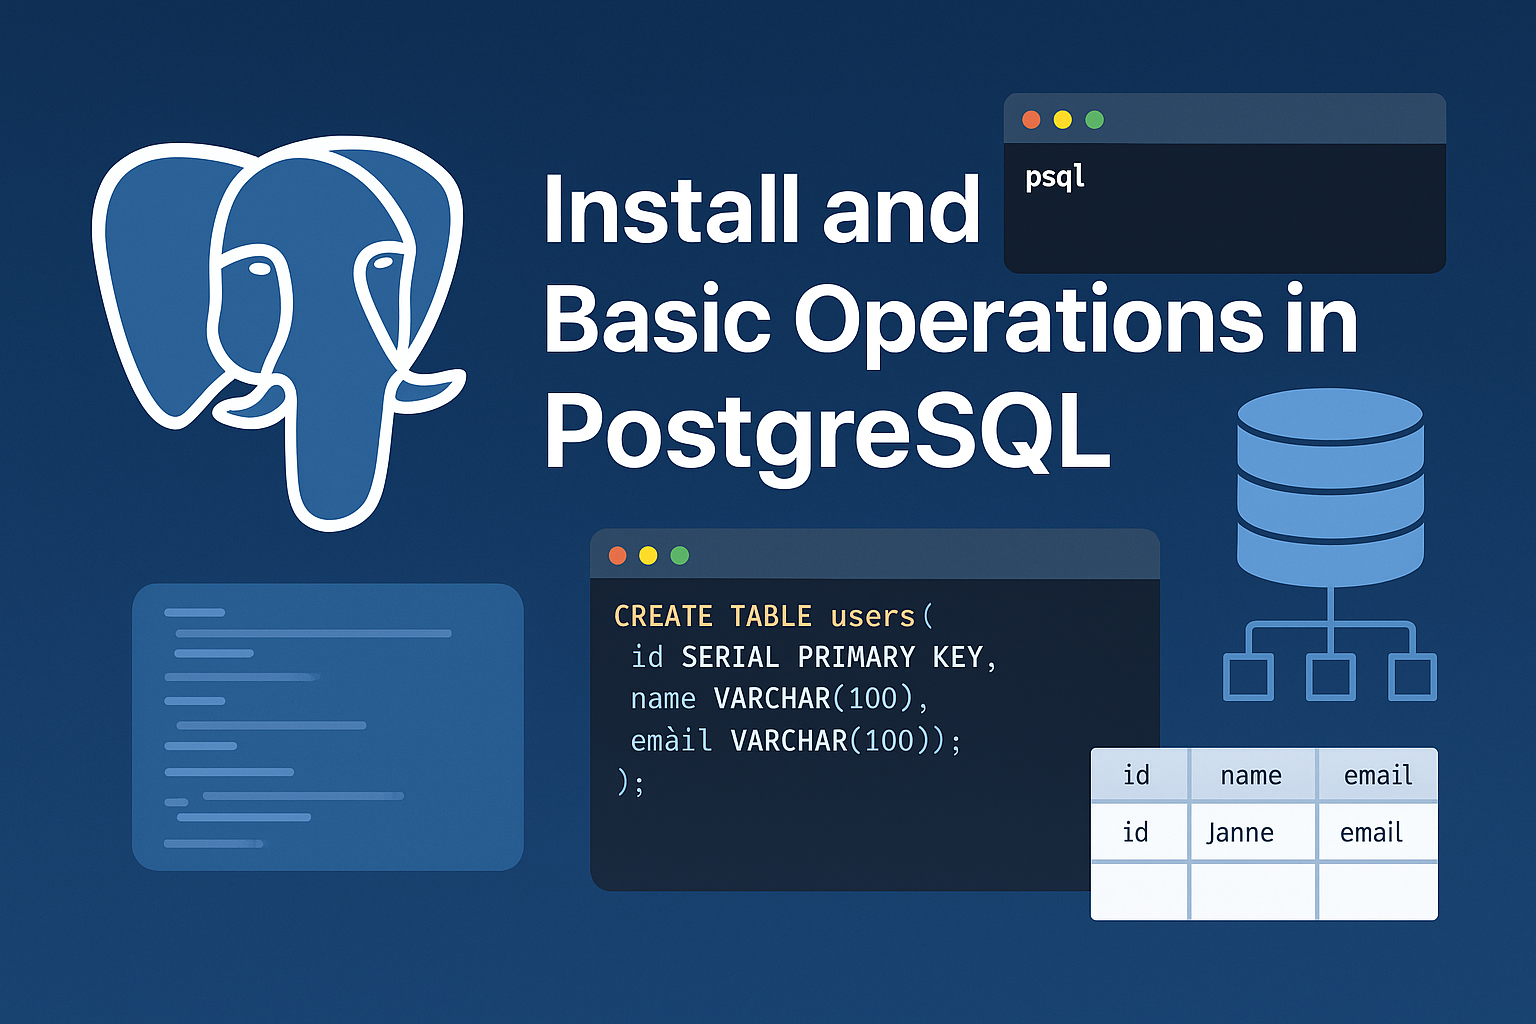Image resolution: width=1536 pixels, height=1024 pixels.
Task: Maximize the psql terminal with green dot
Action: coord(1095,120)
